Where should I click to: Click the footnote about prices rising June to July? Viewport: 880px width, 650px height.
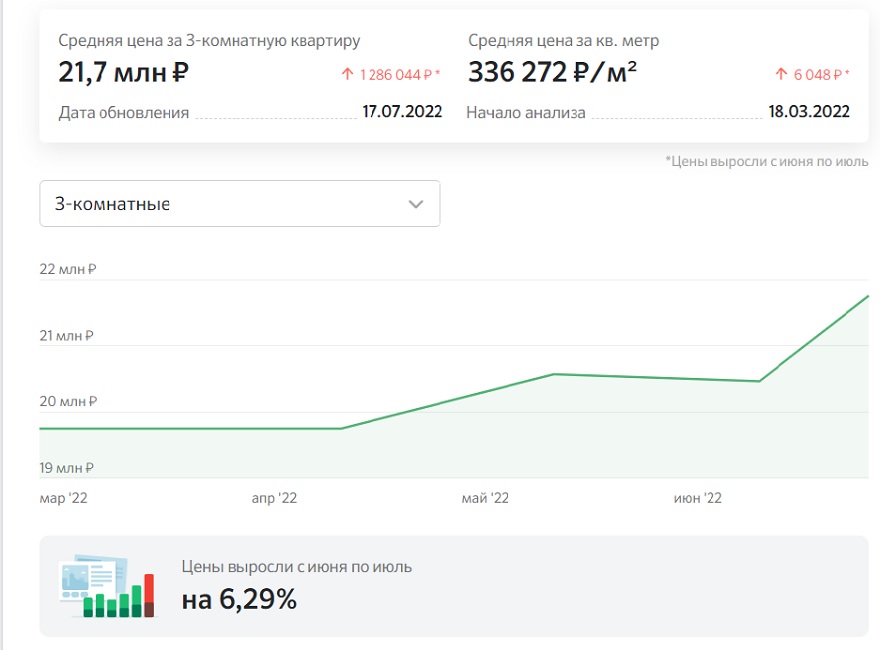[x=767, y=162]
